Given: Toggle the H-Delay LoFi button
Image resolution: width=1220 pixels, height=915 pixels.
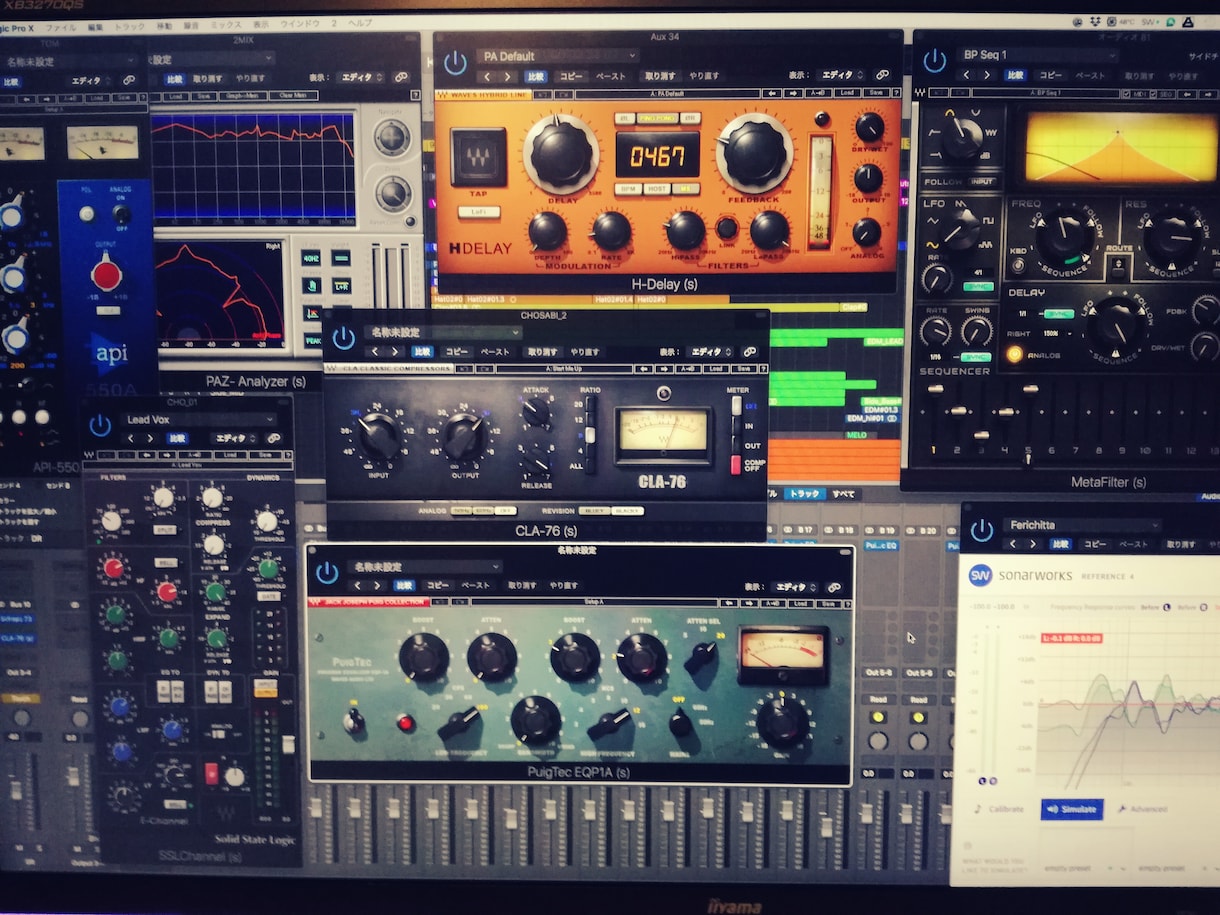Looking at the screenshot, I should click(478, 212).
